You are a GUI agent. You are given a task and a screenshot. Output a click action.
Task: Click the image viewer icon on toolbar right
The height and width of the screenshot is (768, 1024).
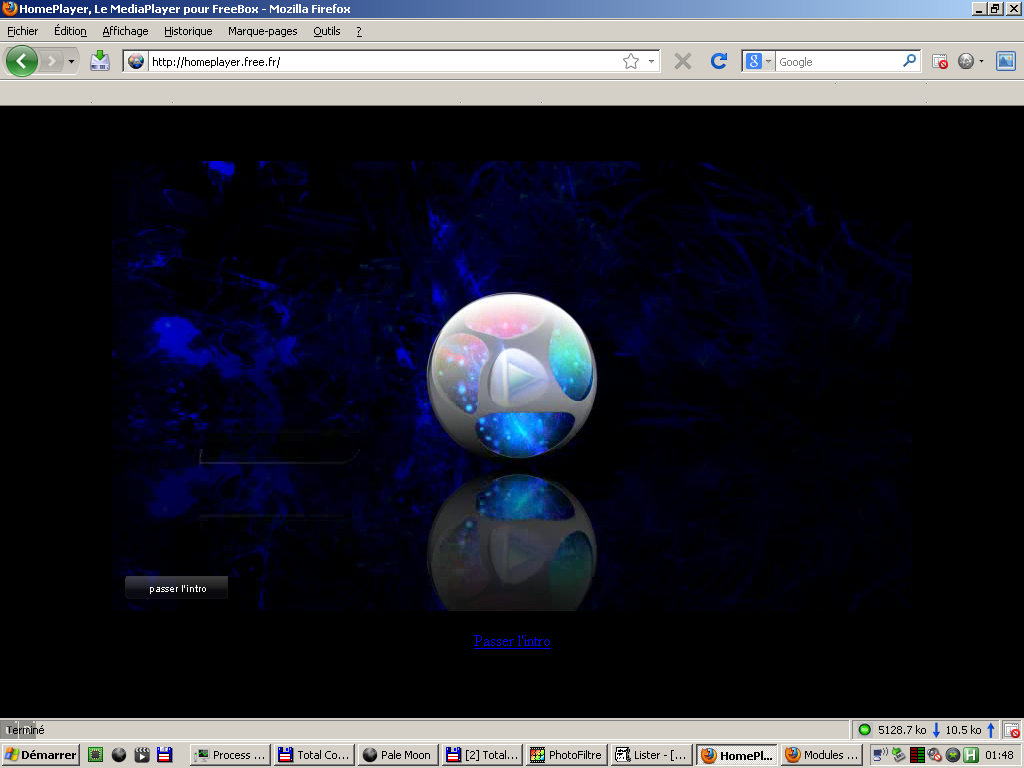click(x=1006, y=61)
